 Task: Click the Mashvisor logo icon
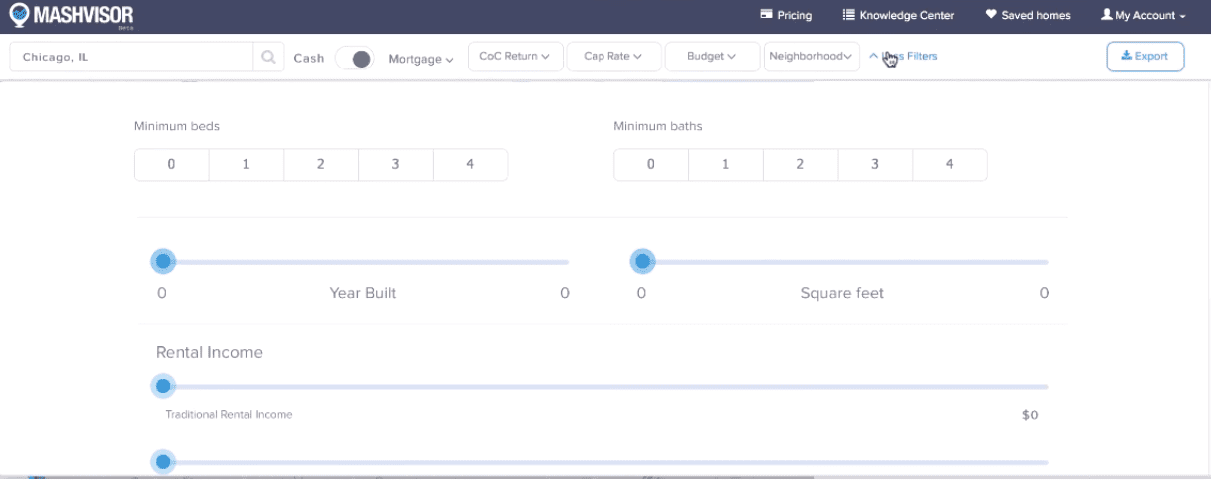(19, 16)
